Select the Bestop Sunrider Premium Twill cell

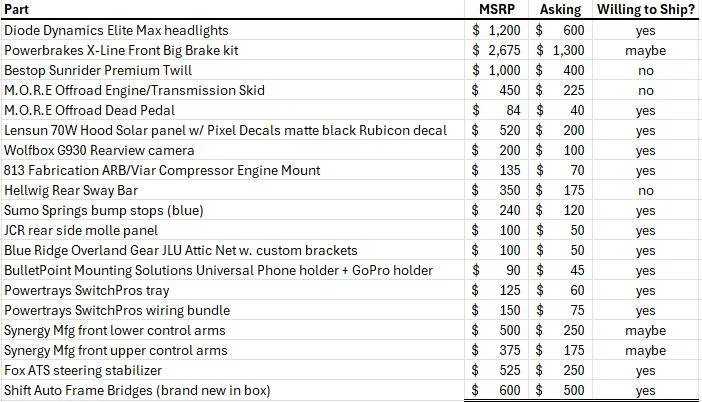click(232, 70)
